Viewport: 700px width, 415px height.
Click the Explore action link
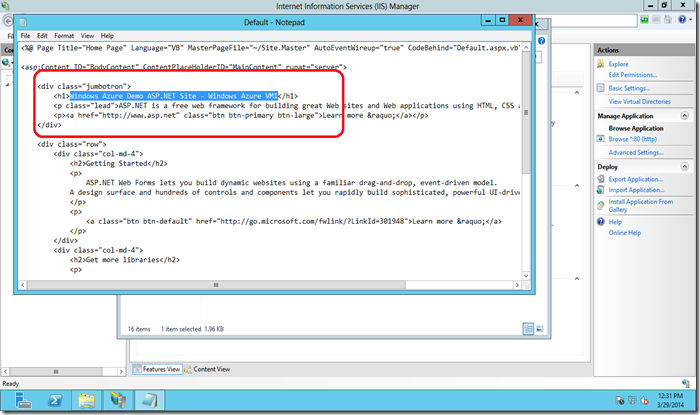tap(618, 64)
